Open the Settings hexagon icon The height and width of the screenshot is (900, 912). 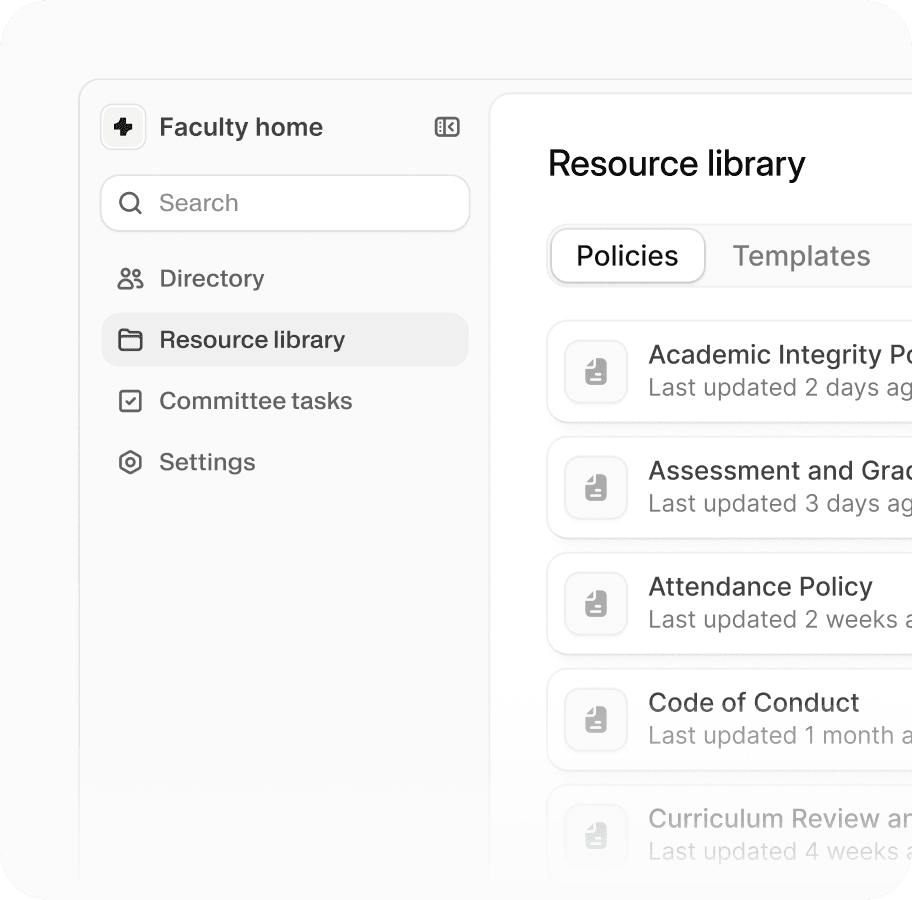click(x=130, y=462)
